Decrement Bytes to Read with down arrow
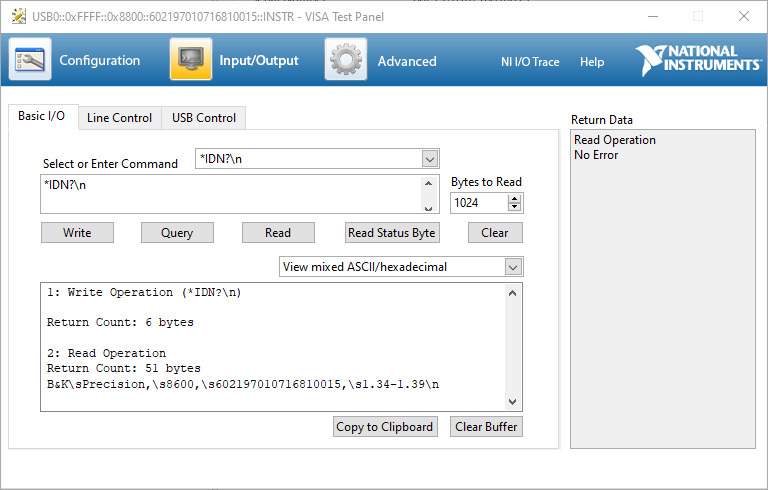 coord(514,207)
